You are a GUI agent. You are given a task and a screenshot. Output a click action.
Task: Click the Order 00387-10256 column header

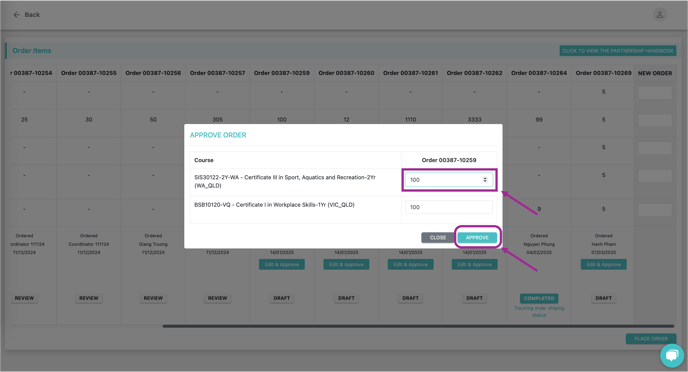tap(153, 73)
